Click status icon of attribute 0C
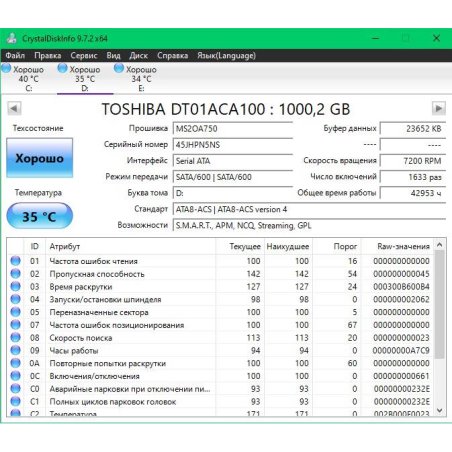 click(15, 376)
